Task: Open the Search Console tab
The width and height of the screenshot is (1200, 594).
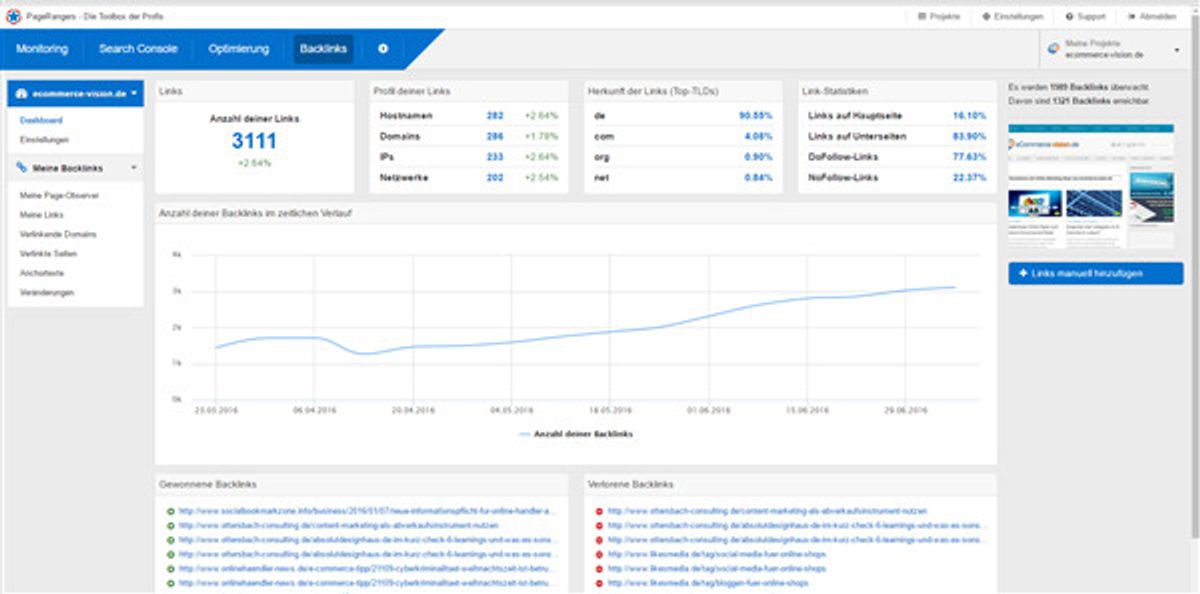Action: (x=138, y=49)
